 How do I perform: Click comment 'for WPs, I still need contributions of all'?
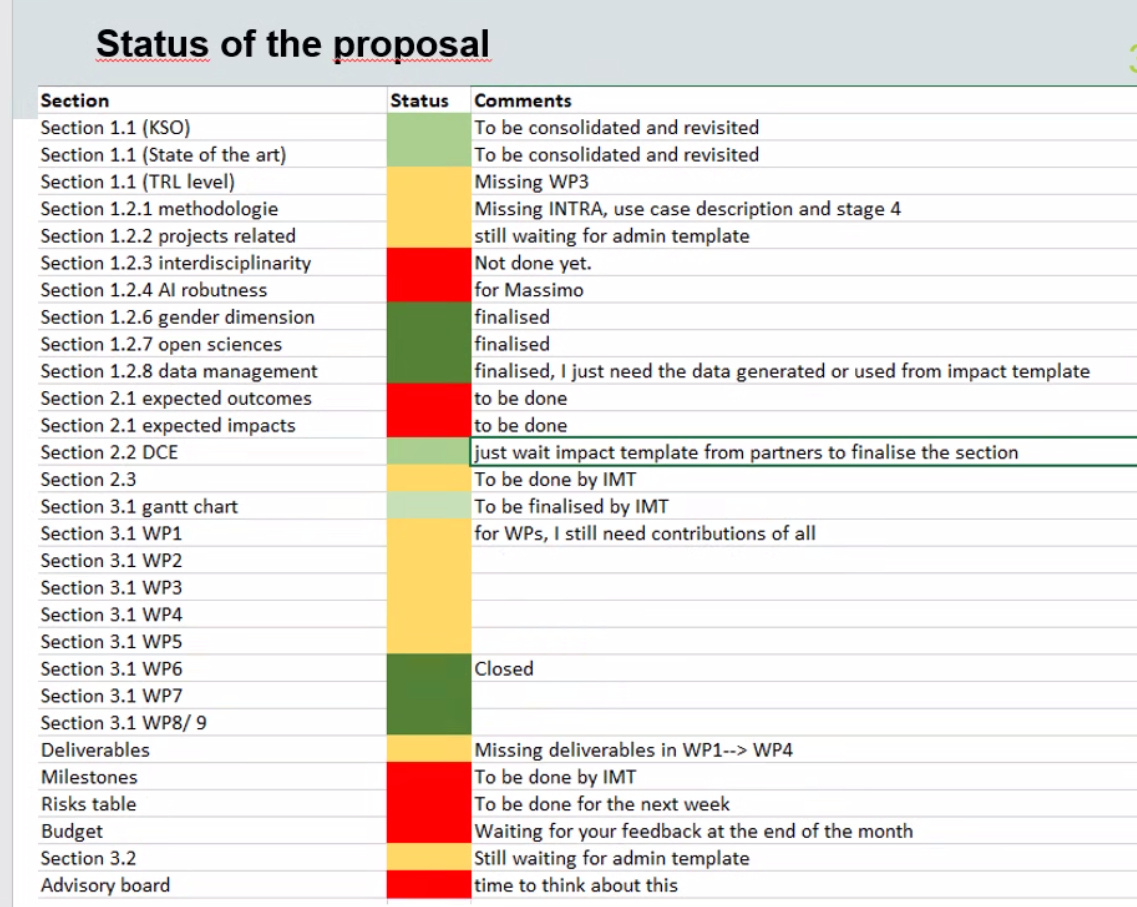click(x=645, y=534)
